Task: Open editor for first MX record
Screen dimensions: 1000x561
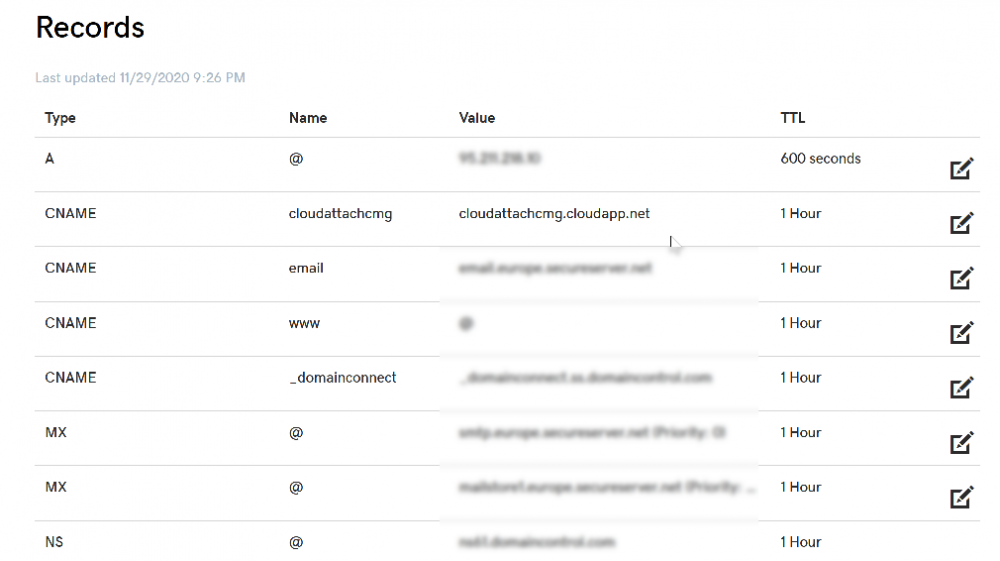Action: pos(961,442)
